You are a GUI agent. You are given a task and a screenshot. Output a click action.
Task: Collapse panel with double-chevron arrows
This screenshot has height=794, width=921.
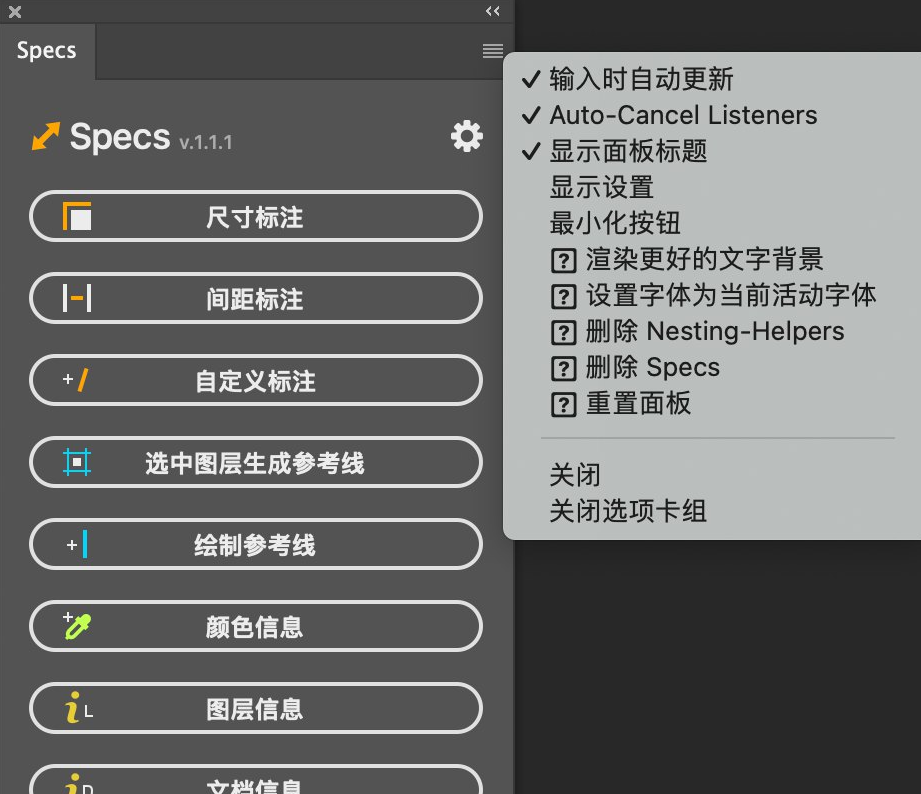pos(493,11)
